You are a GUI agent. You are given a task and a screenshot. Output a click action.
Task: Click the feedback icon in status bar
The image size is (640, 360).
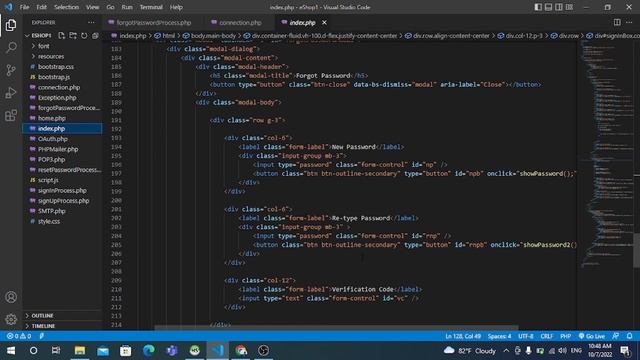pos(616,336)
